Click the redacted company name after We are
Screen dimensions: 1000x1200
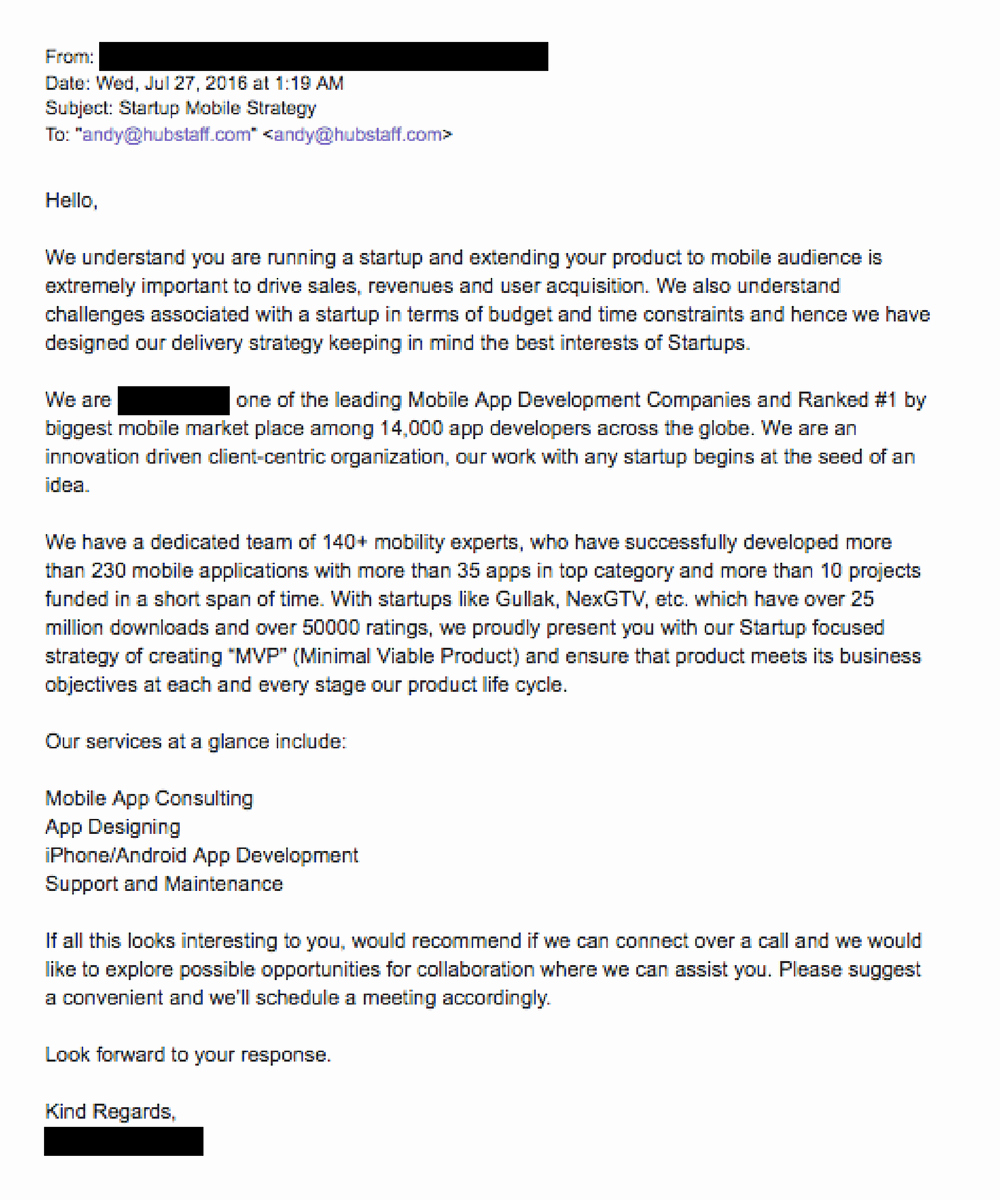point(175,401)
